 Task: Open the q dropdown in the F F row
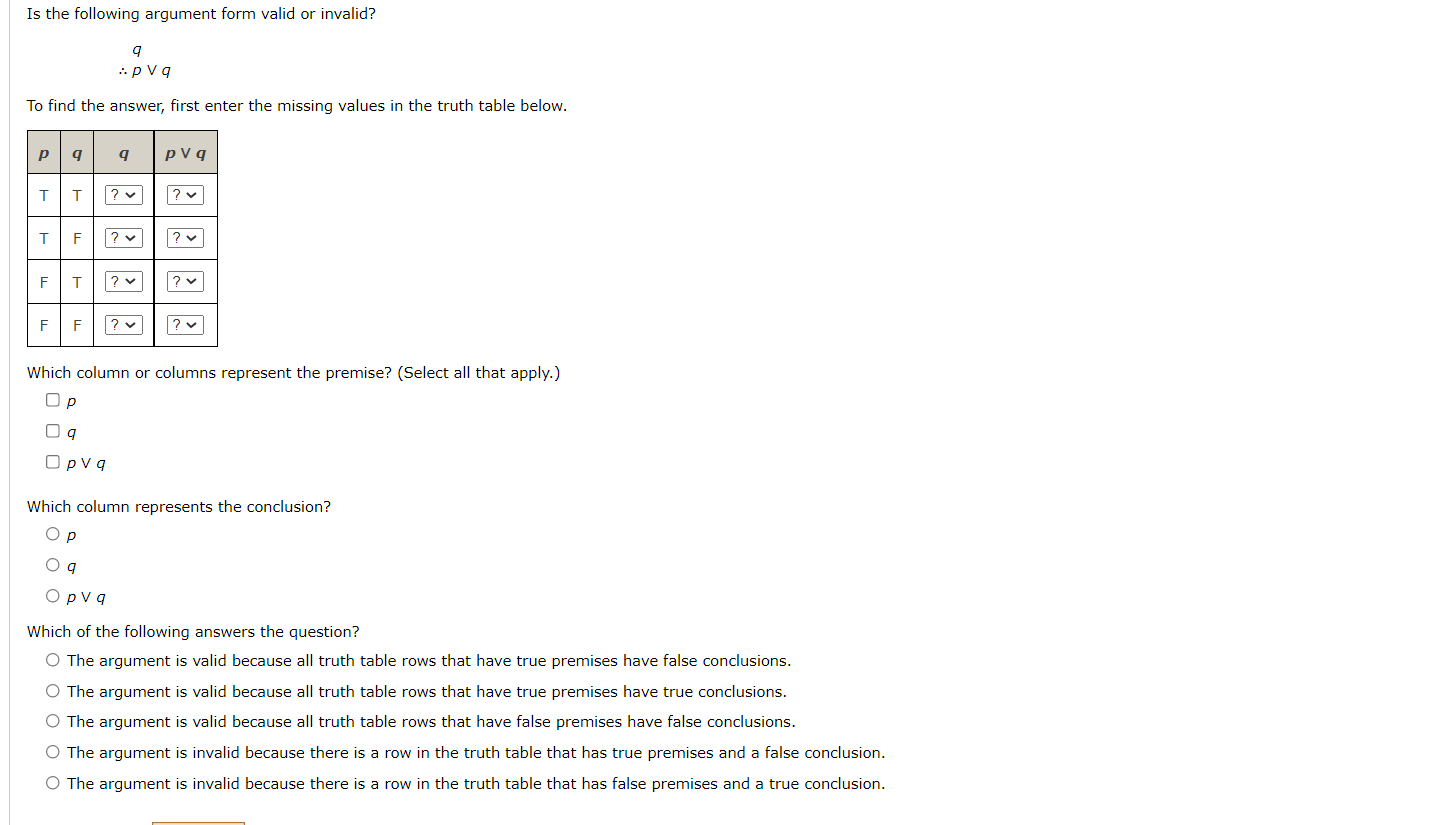tap(123, 324)
